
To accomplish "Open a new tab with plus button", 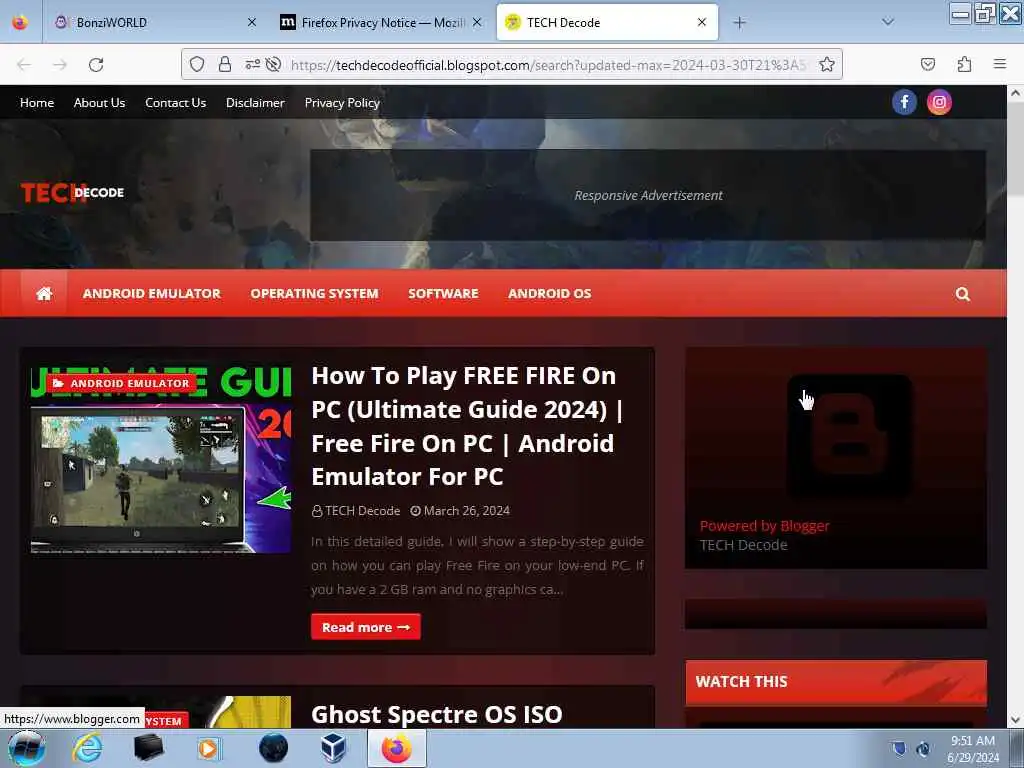I will (x=739, y=23).
